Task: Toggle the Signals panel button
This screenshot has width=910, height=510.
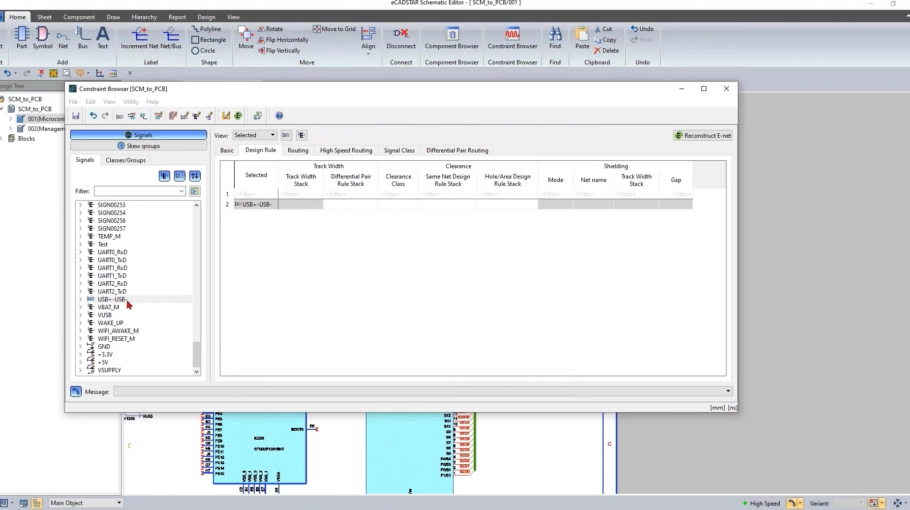Action: [x=138, y=135]
